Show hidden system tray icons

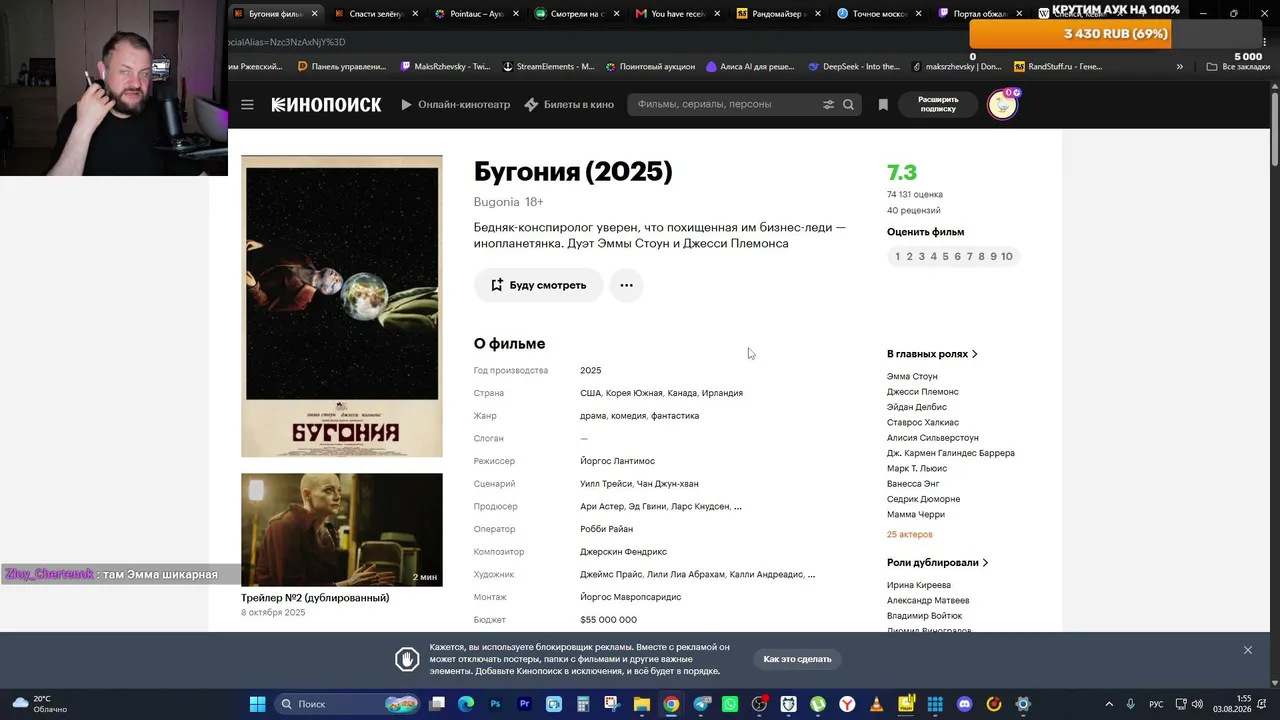click(x=1110, y=704)
